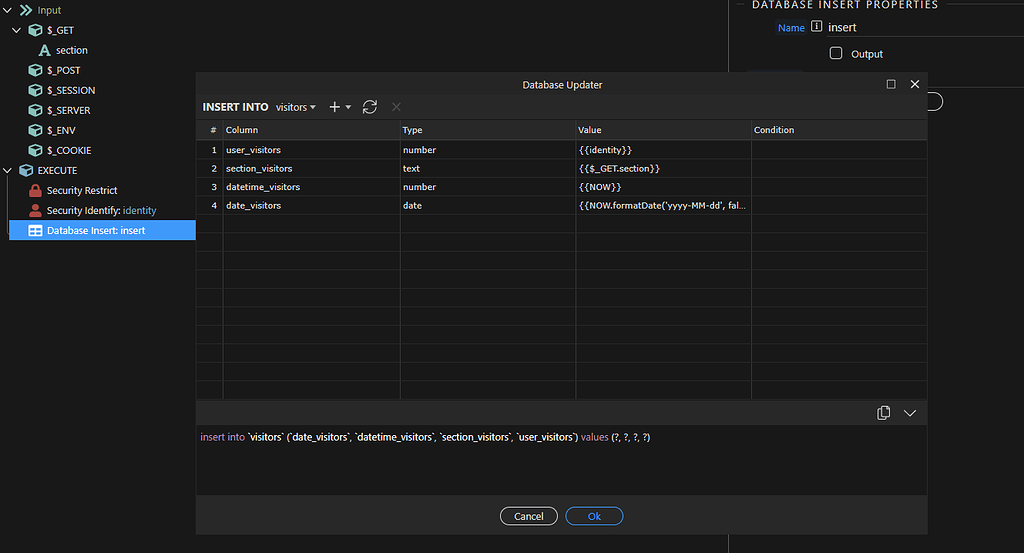Click the plus add column icon

[x=334, y=107]
